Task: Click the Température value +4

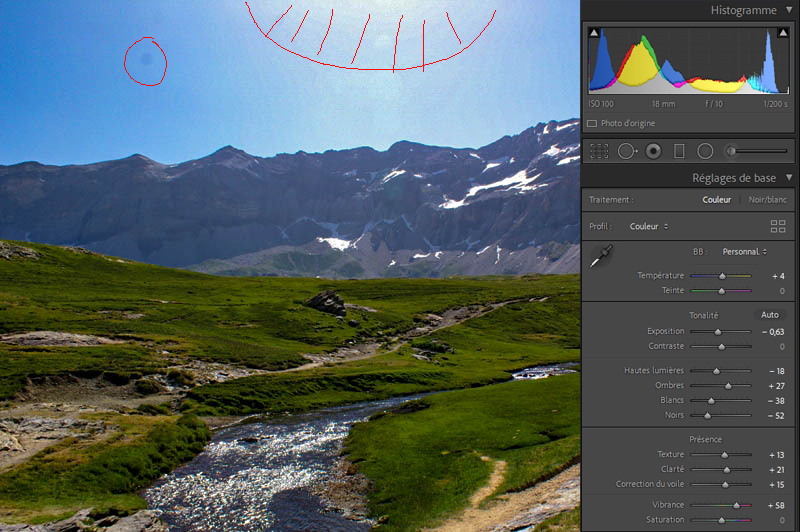Action: (778, 276)
